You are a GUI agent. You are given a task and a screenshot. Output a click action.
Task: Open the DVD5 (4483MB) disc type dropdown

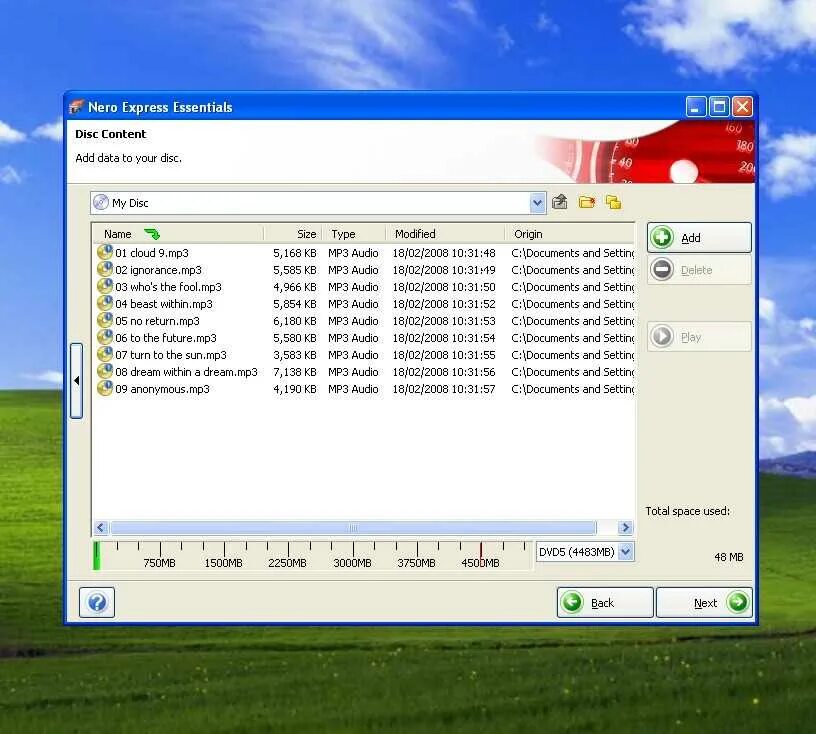point(626,552)
